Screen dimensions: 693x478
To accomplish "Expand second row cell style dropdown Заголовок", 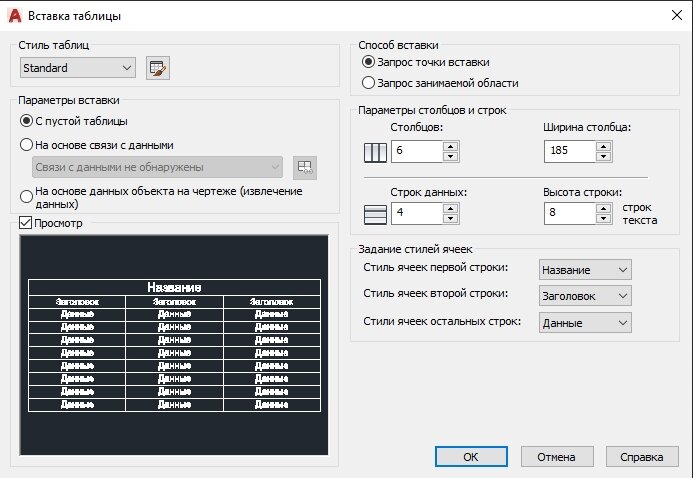I will click(x=585, y=296).
